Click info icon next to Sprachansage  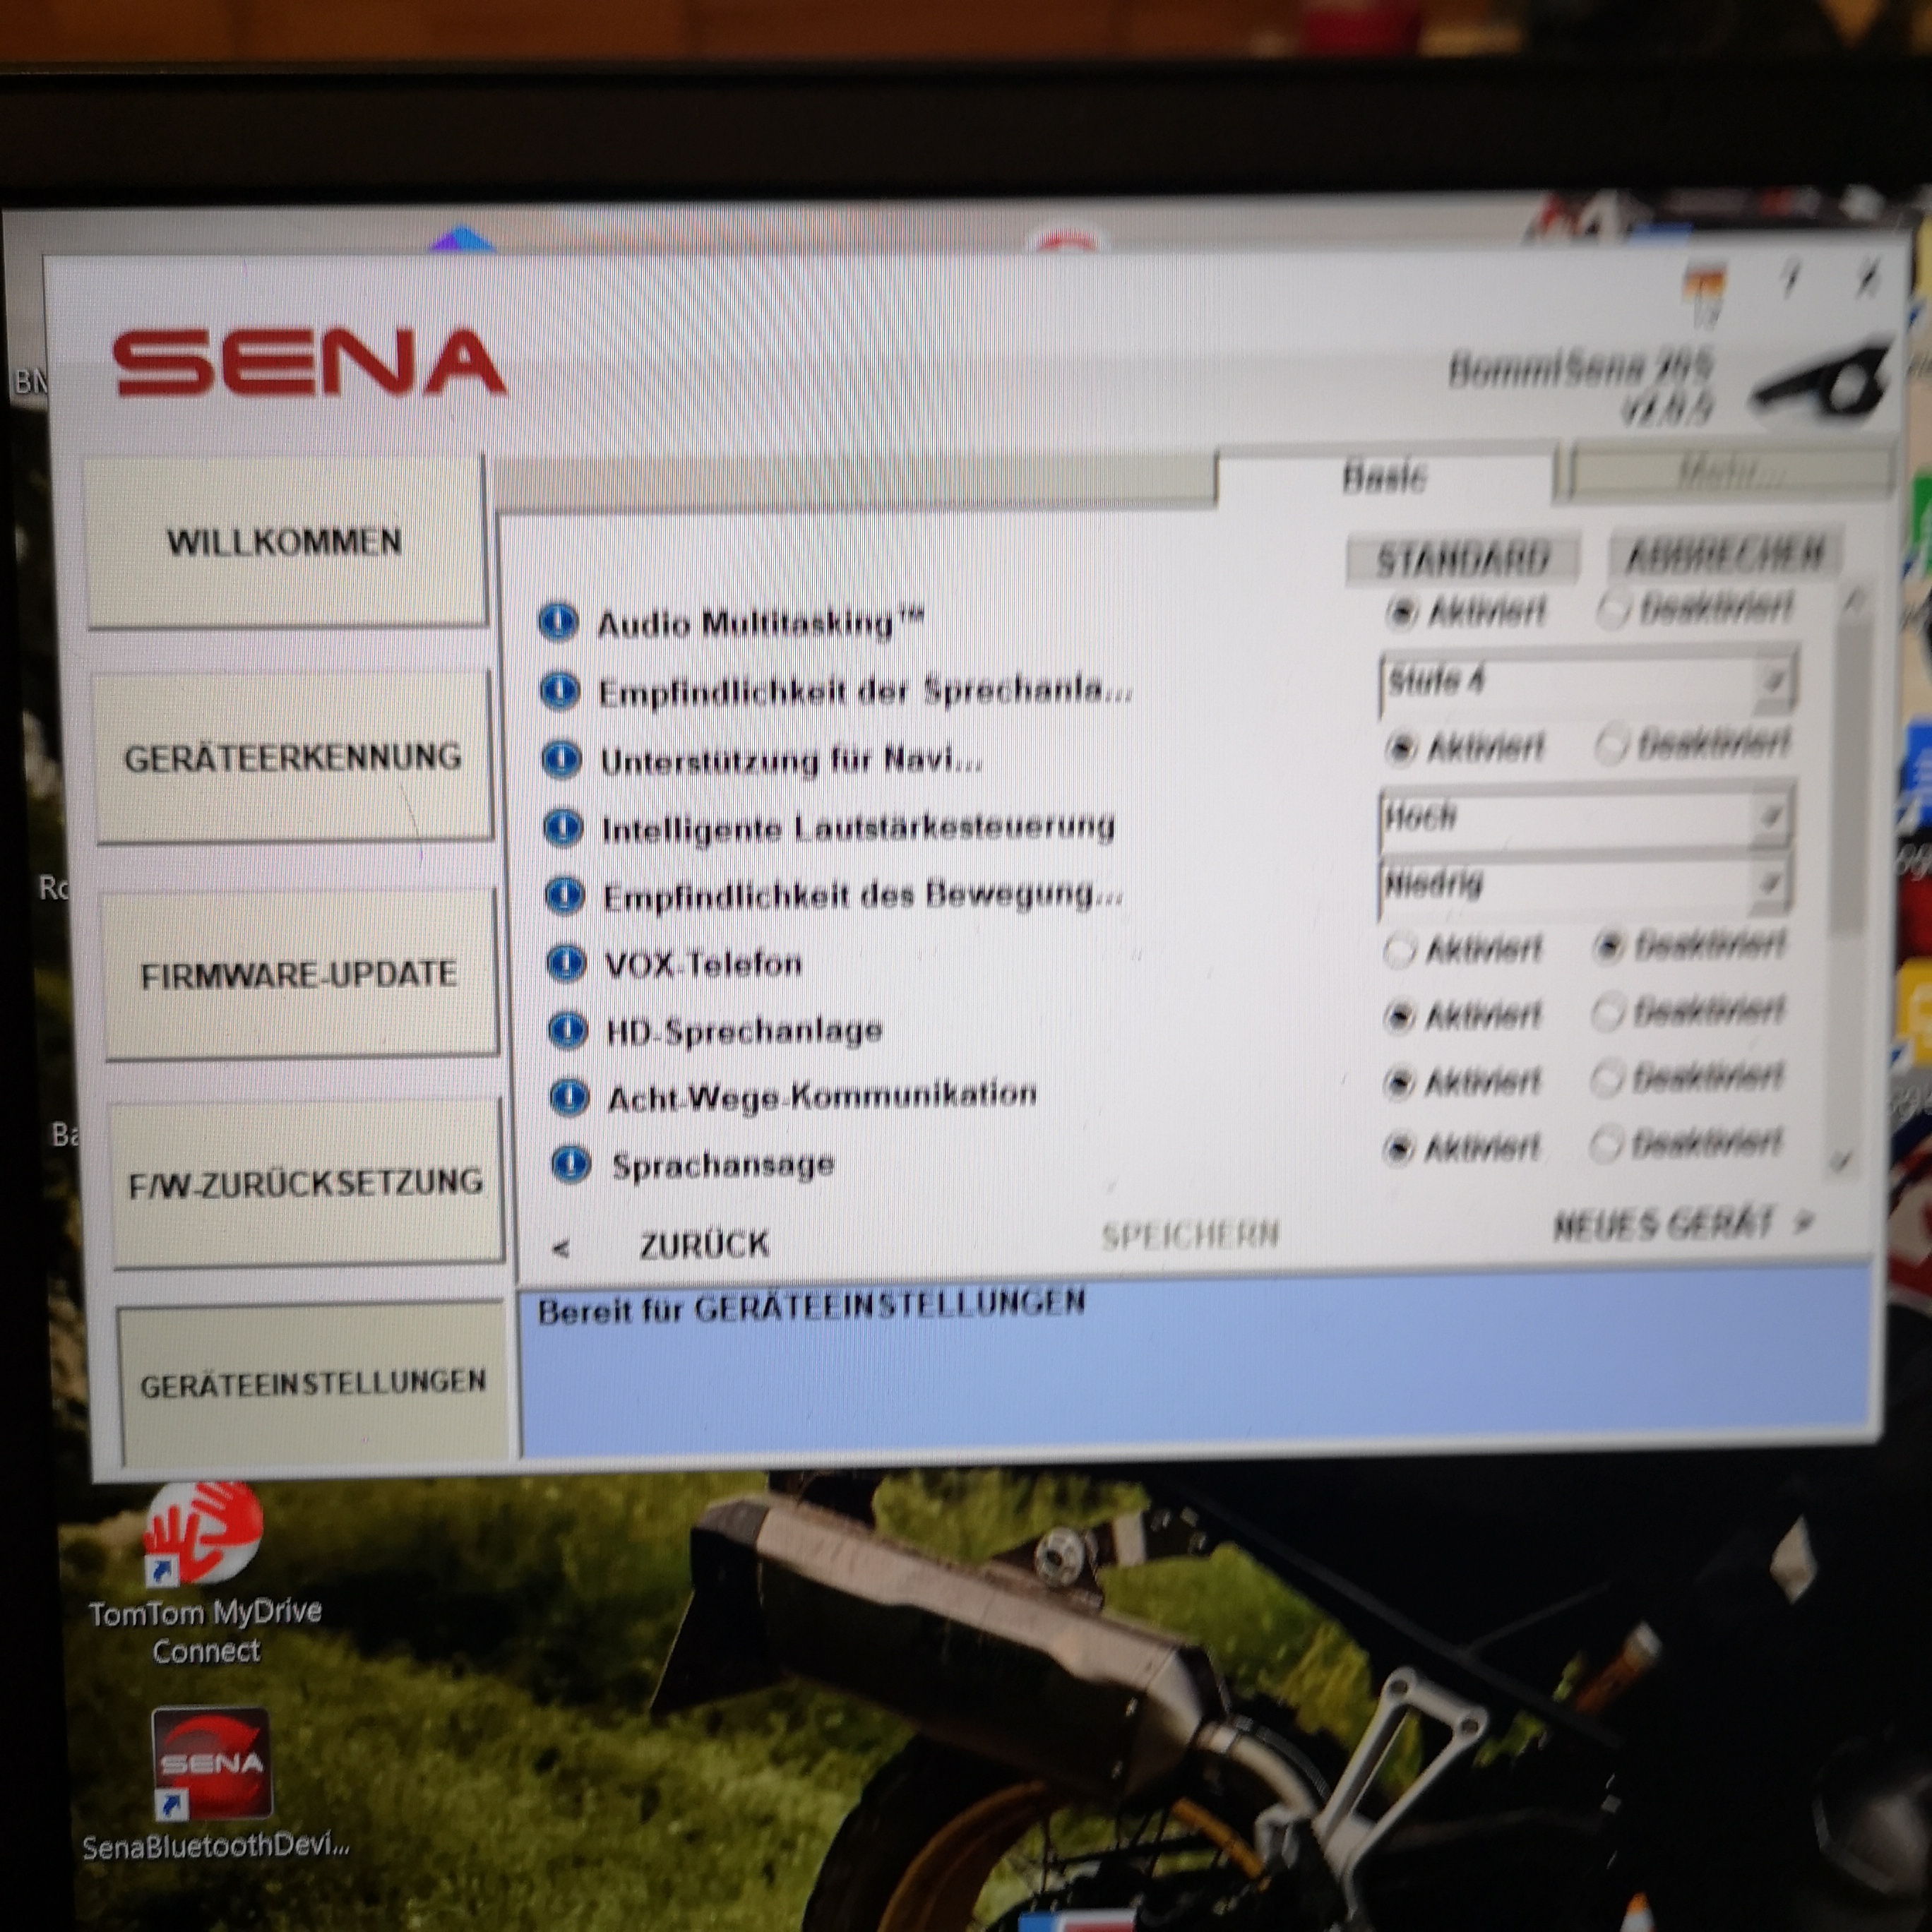[x=572, y=1165]
